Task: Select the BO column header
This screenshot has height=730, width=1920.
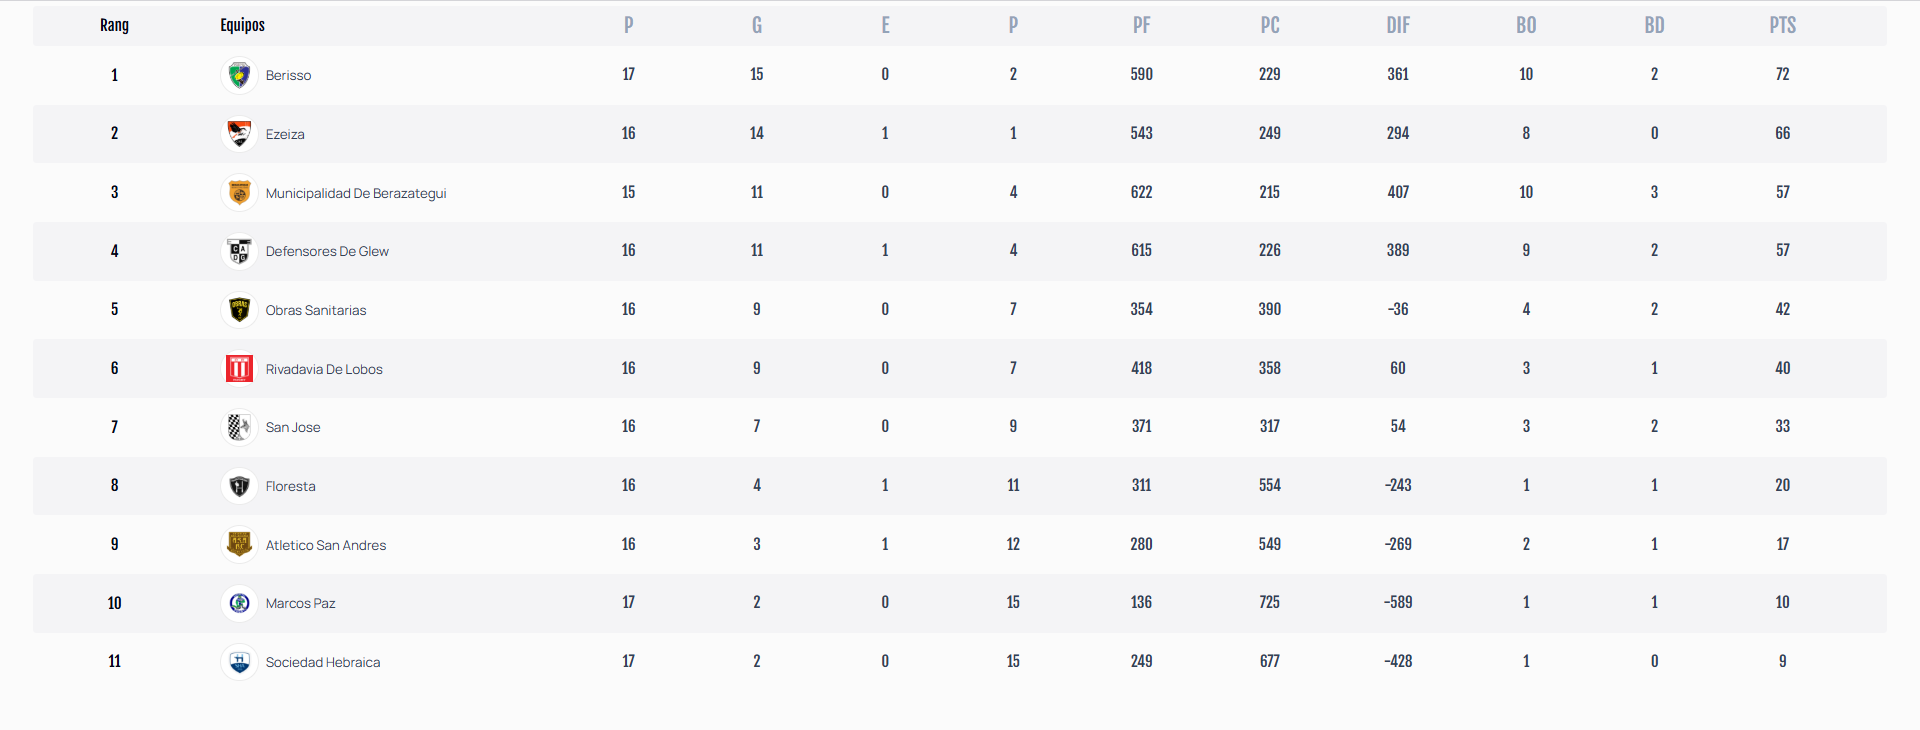Action: [x=1526, y=26]
